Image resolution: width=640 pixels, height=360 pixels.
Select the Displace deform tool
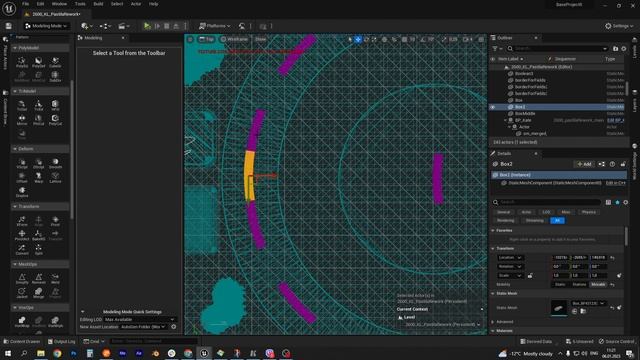point(22,192)
